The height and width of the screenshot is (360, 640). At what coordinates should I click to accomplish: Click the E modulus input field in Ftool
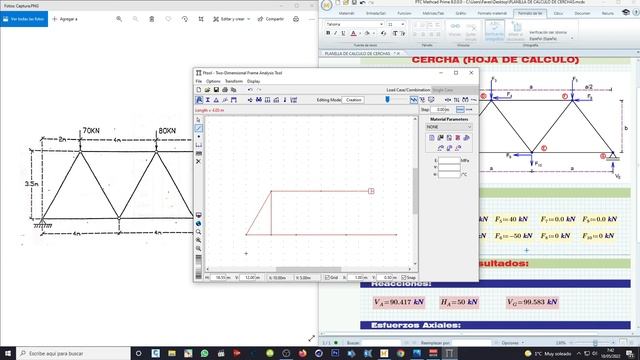449,160
